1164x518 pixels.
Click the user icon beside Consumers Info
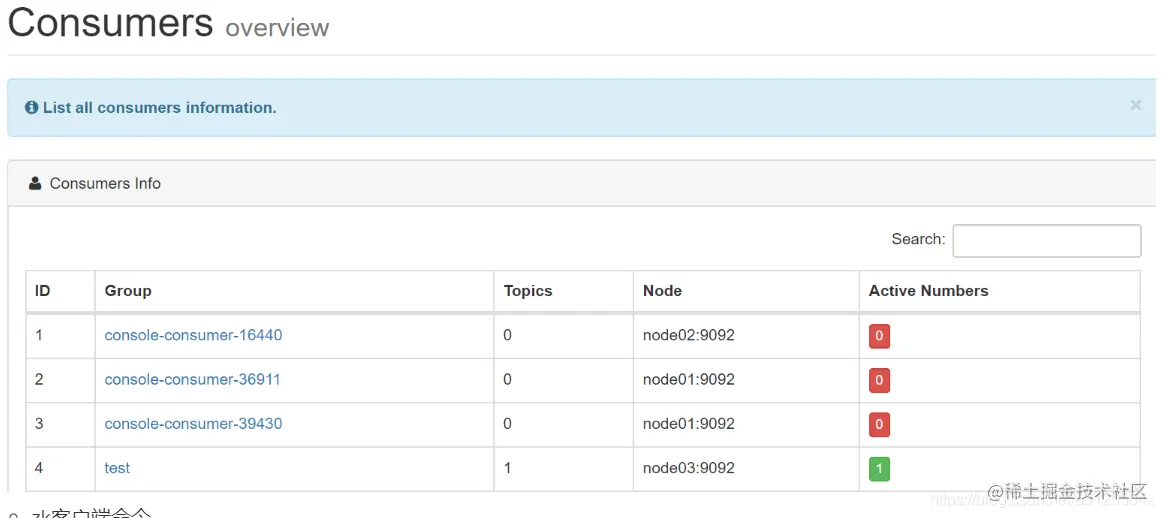pos(35,184)
